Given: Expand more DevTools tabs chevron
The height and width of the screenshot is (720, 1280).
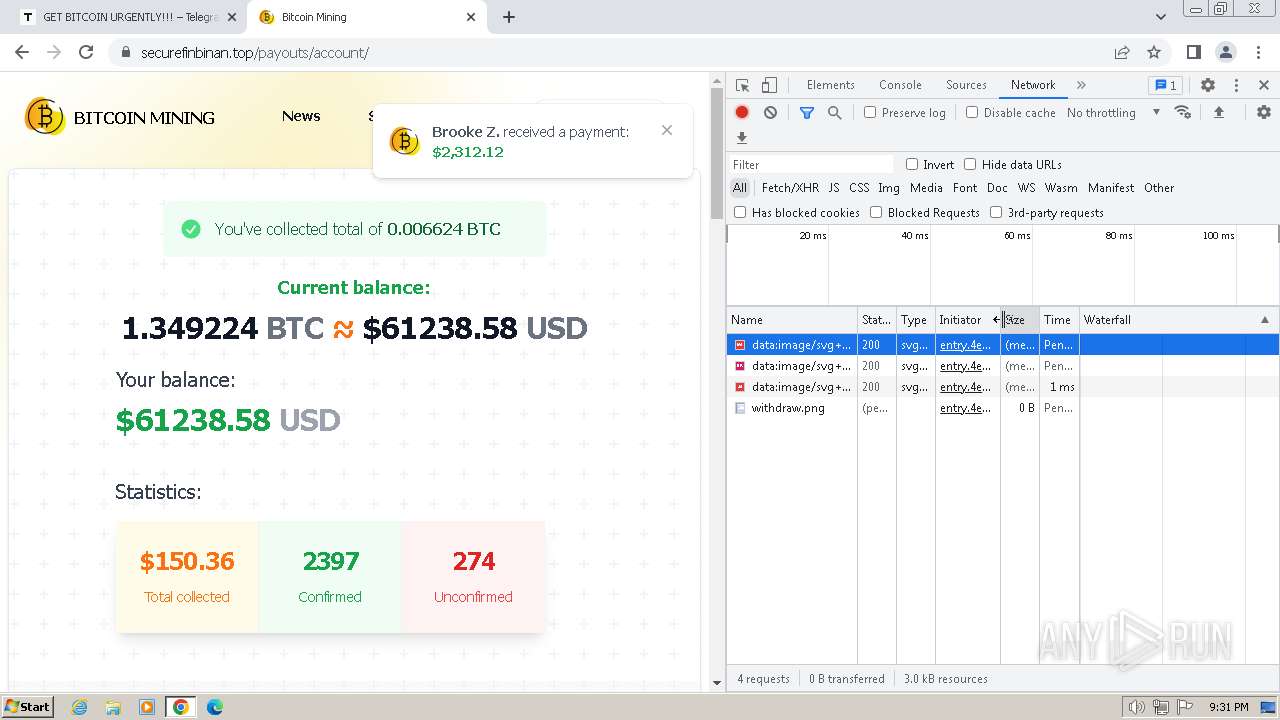Looking at the screenshot, I should pyautogui.click(x=1081, y=85).
